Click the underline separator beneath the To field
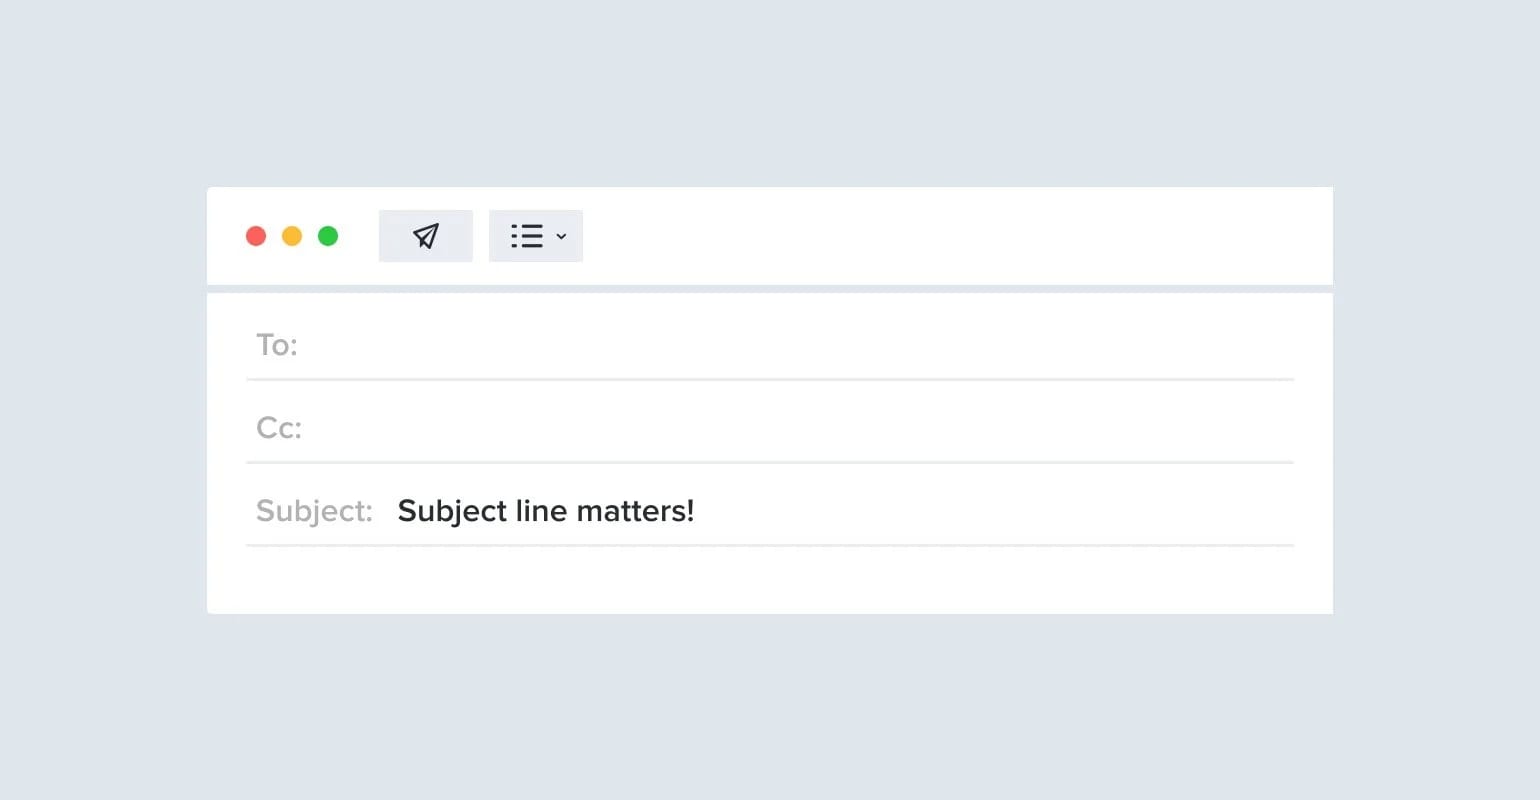The image size is (1540, 800). coord(770,380)
